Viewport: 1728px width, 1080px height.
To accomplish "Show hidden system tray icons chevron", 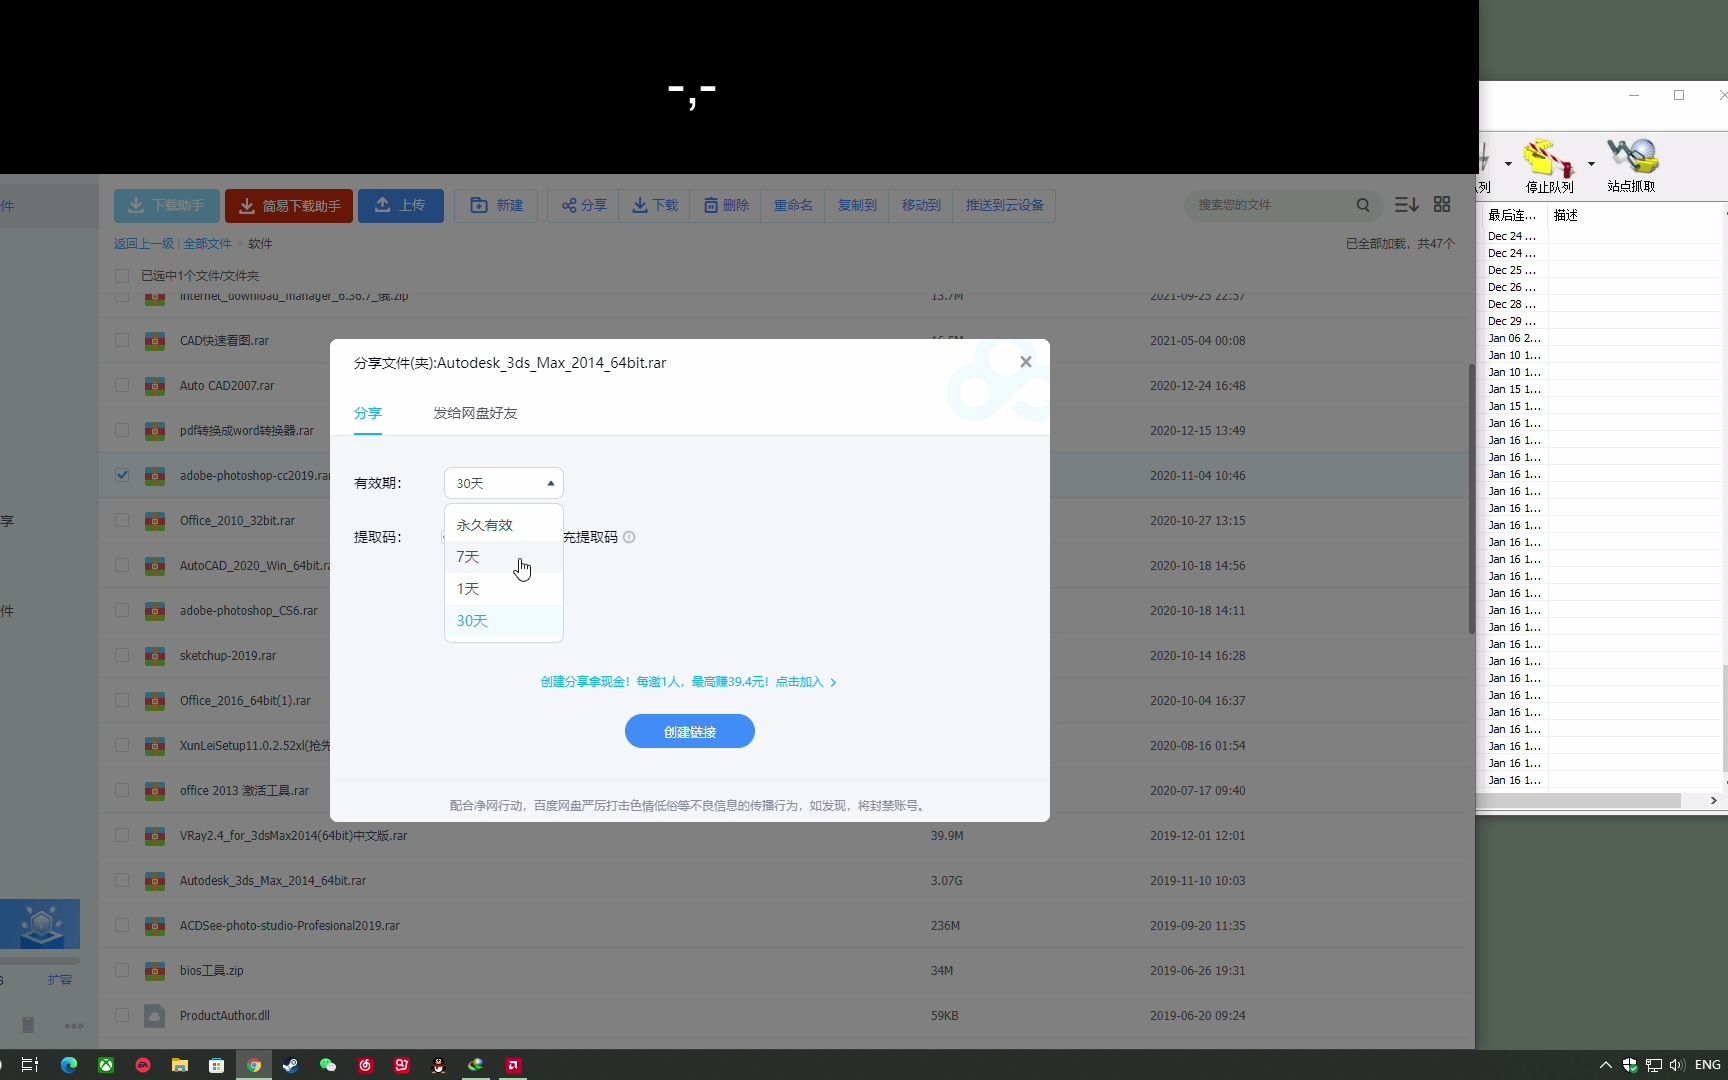I will (1605, 1065).
